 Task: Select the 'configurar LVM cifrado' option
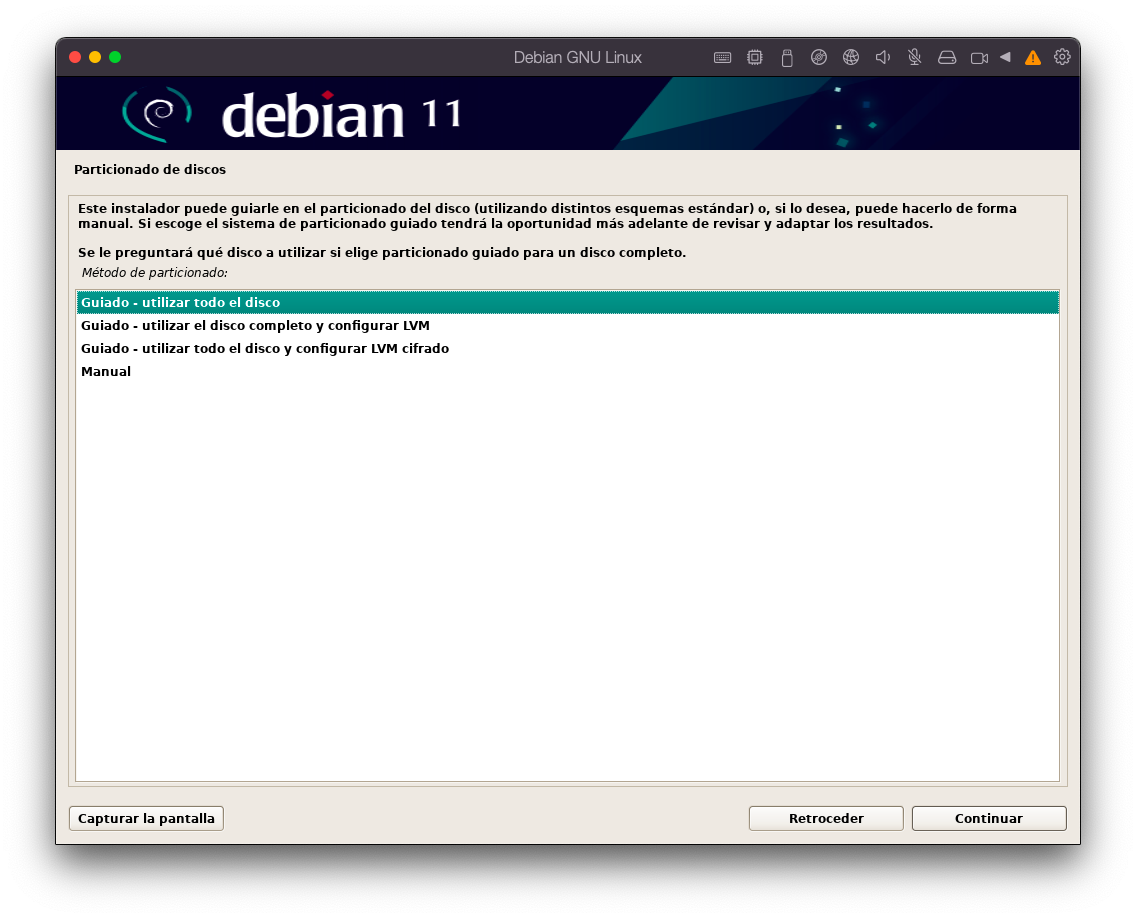coord(265,348)
